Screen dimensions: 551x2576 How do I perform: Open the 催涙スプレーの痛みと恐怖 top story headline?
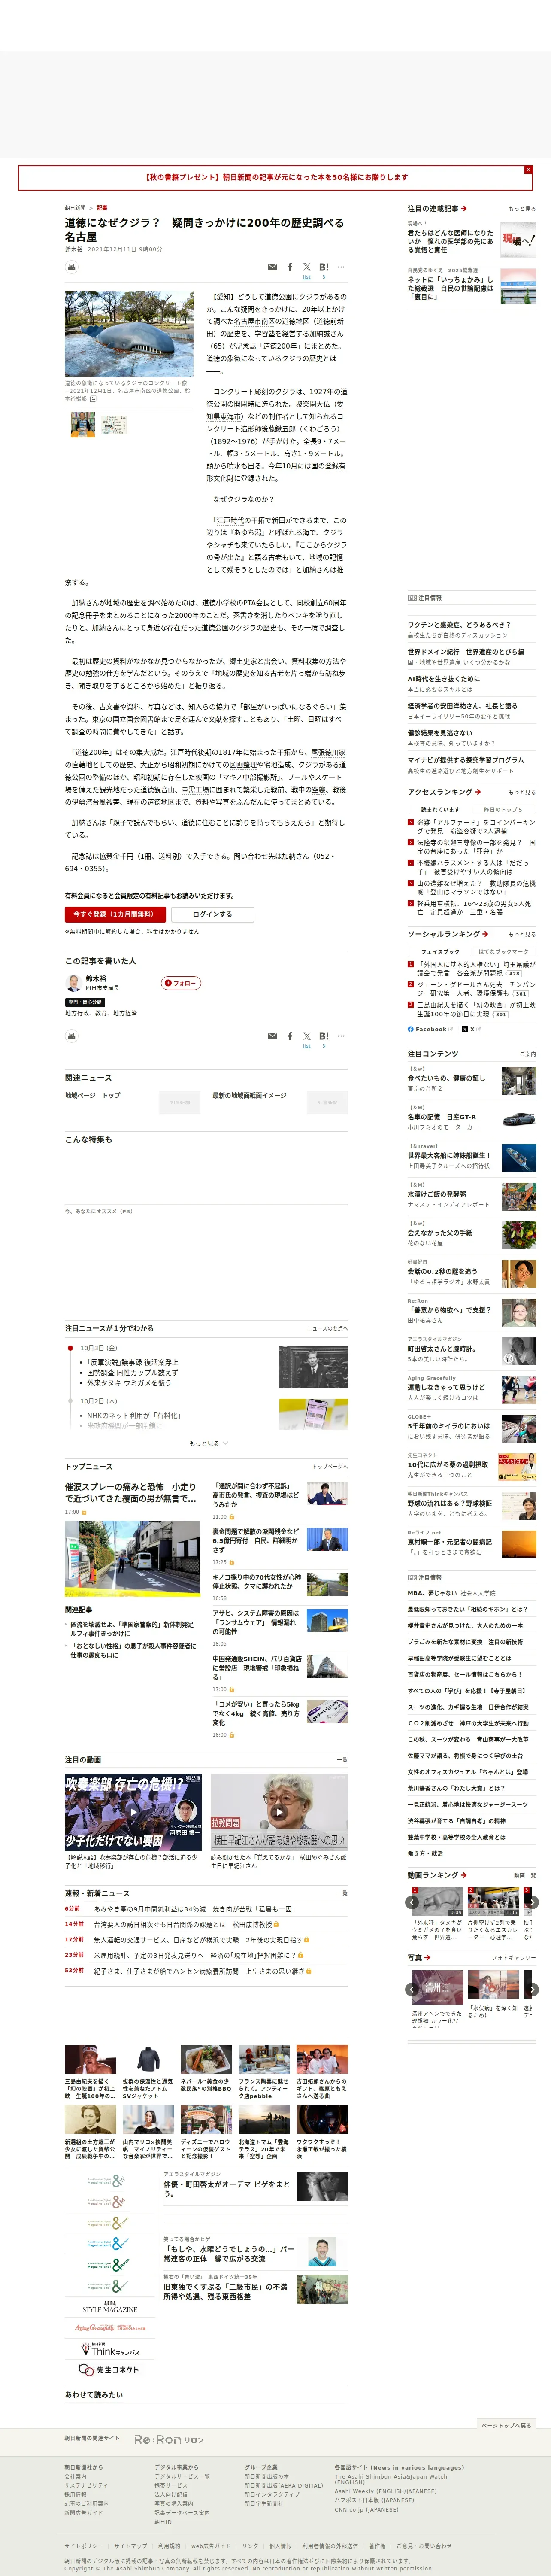pos(131,1493)
